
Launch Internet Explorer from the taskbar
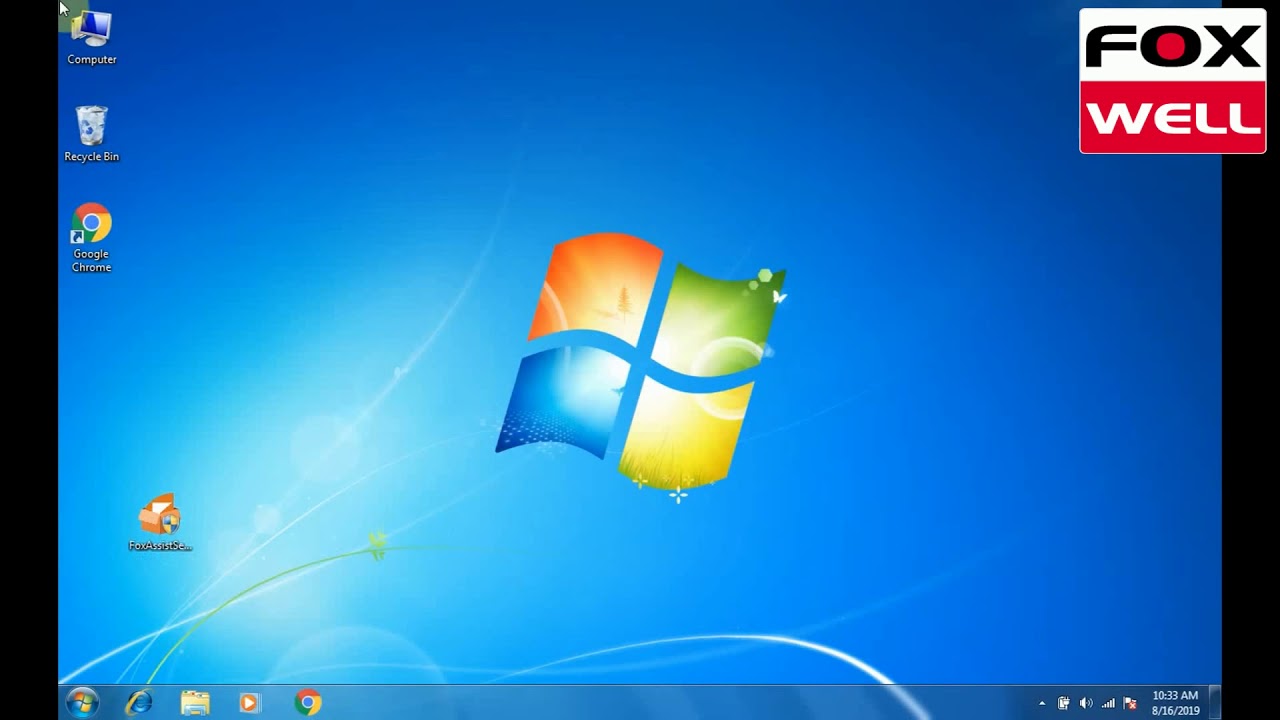point(139,703)
